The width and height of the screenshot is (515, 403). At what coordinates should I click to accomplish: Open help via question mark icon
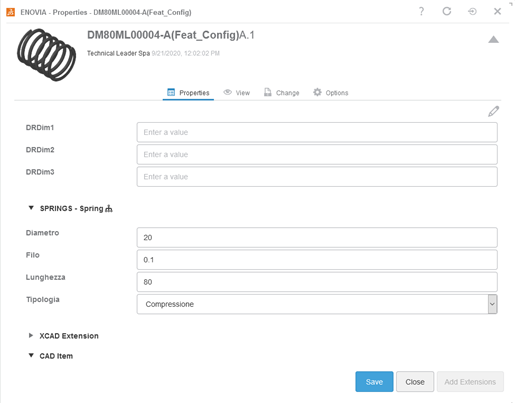pyautogui.click(x=421, y=12)
